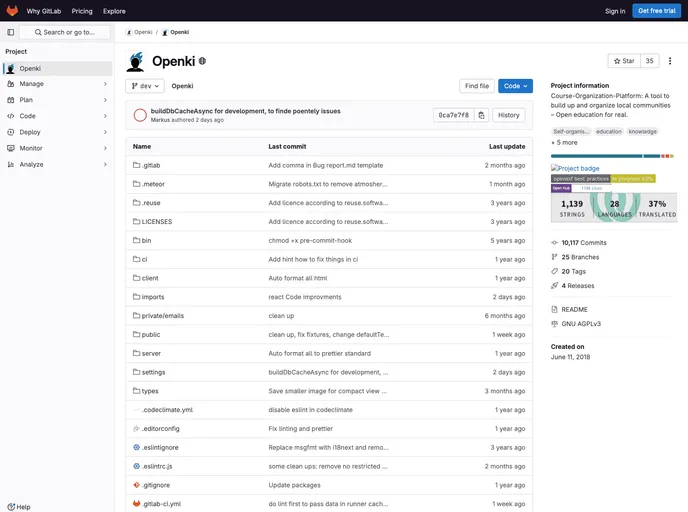This screenshot has height=512, width=688.
Task: Click the .gitlab-ci.yml GitLab icon
Action: 136,504
